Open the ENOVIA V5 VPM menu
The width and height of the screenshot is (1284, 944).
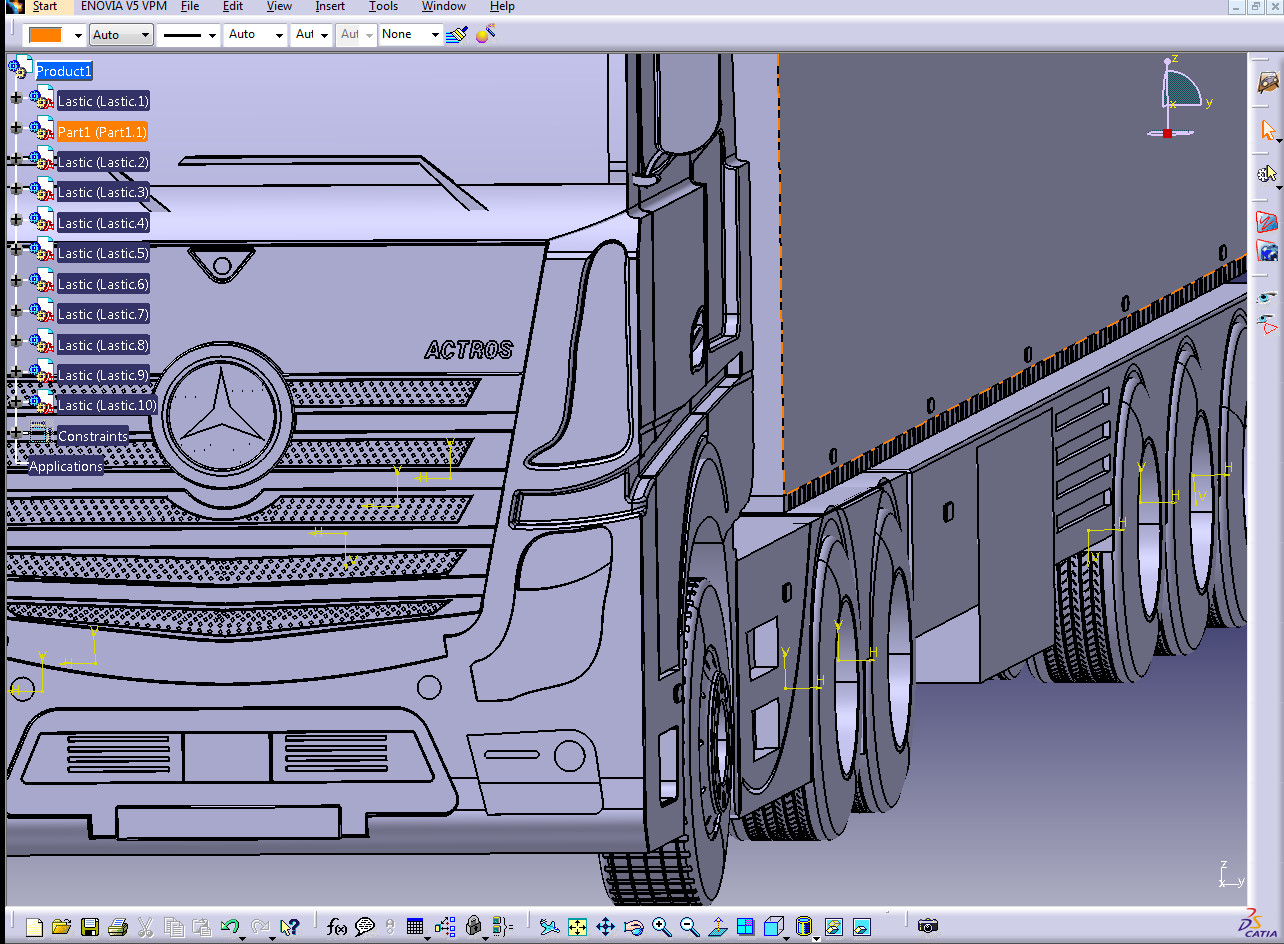point(124,6)
